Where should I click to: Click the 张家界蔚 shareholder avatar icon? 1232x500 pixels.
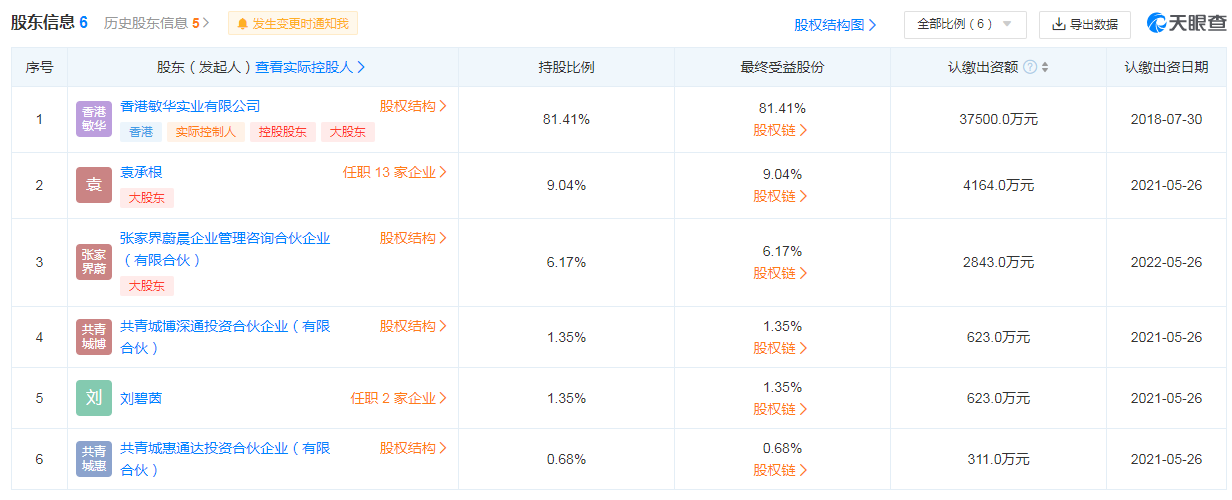(x=94, y=262)
